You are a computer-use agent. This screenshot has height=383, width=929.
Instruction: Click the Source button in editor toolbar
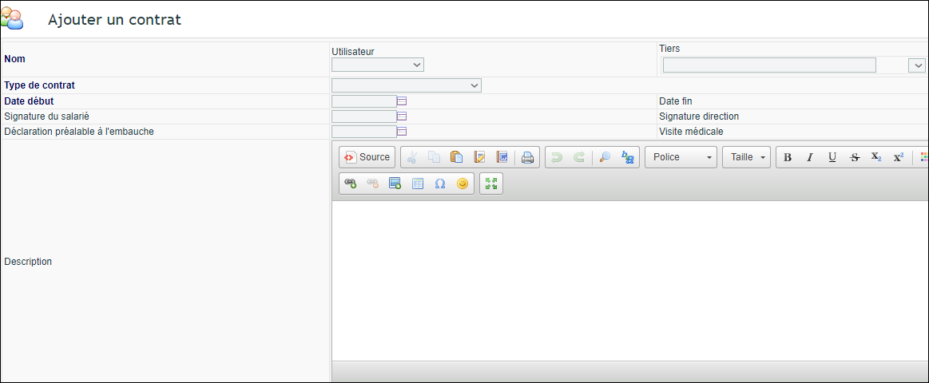[367, 157]
